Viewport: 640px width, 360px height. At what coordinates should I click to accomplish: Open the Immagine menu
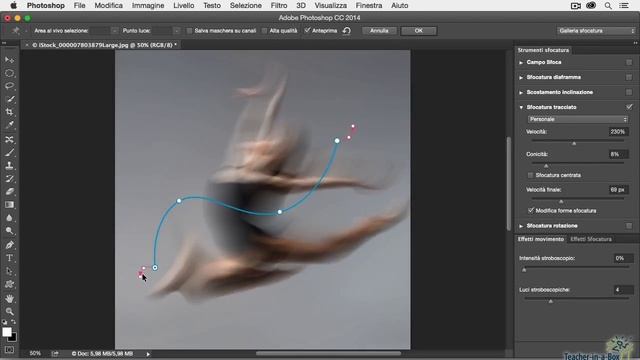pyautogui.click(x=148, y=6)
